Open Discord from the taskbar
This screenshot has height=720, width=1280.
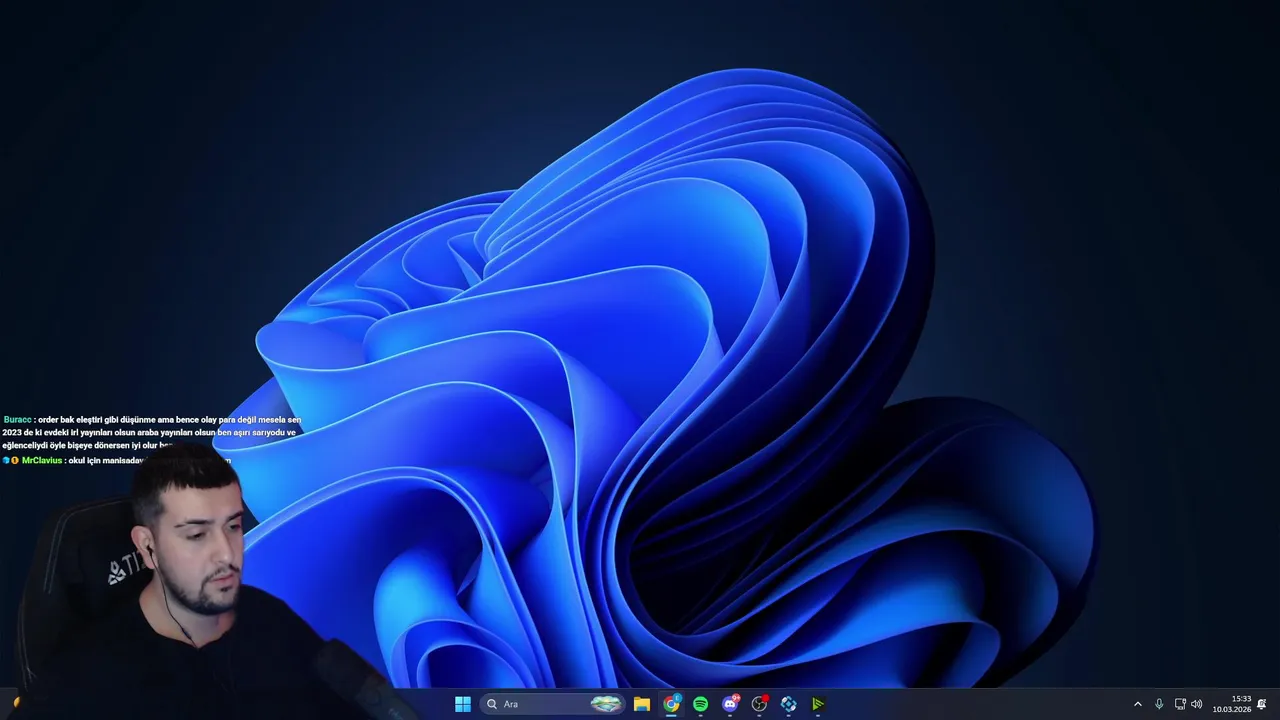[x=730, y=704]
